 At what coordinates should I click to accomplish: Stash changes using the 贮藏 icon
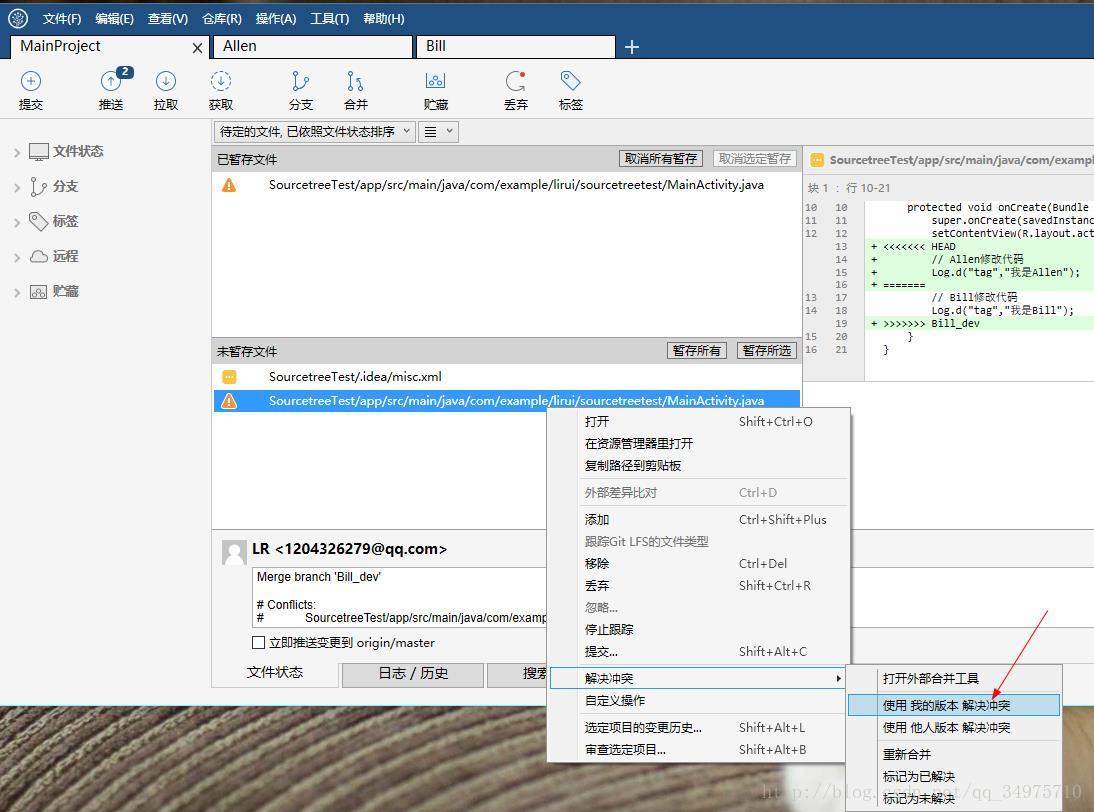[436, 89]
